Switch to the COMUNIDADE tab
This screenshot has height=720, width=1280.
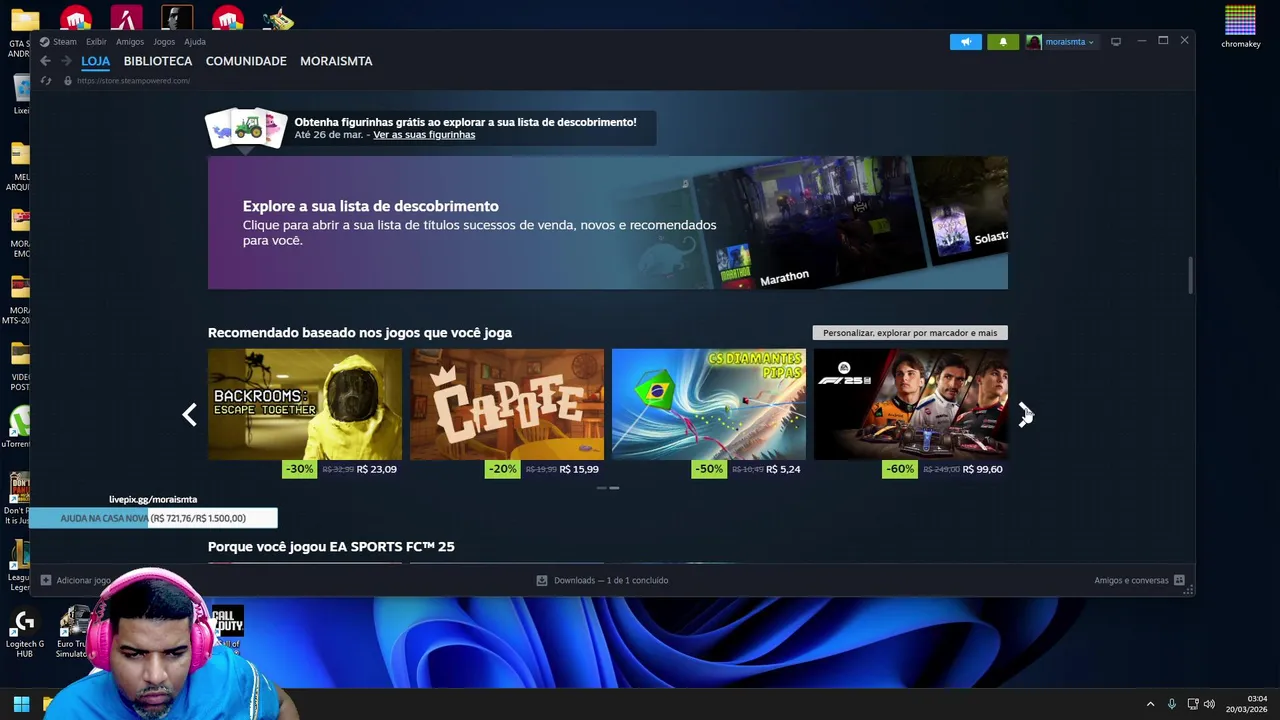246,61
